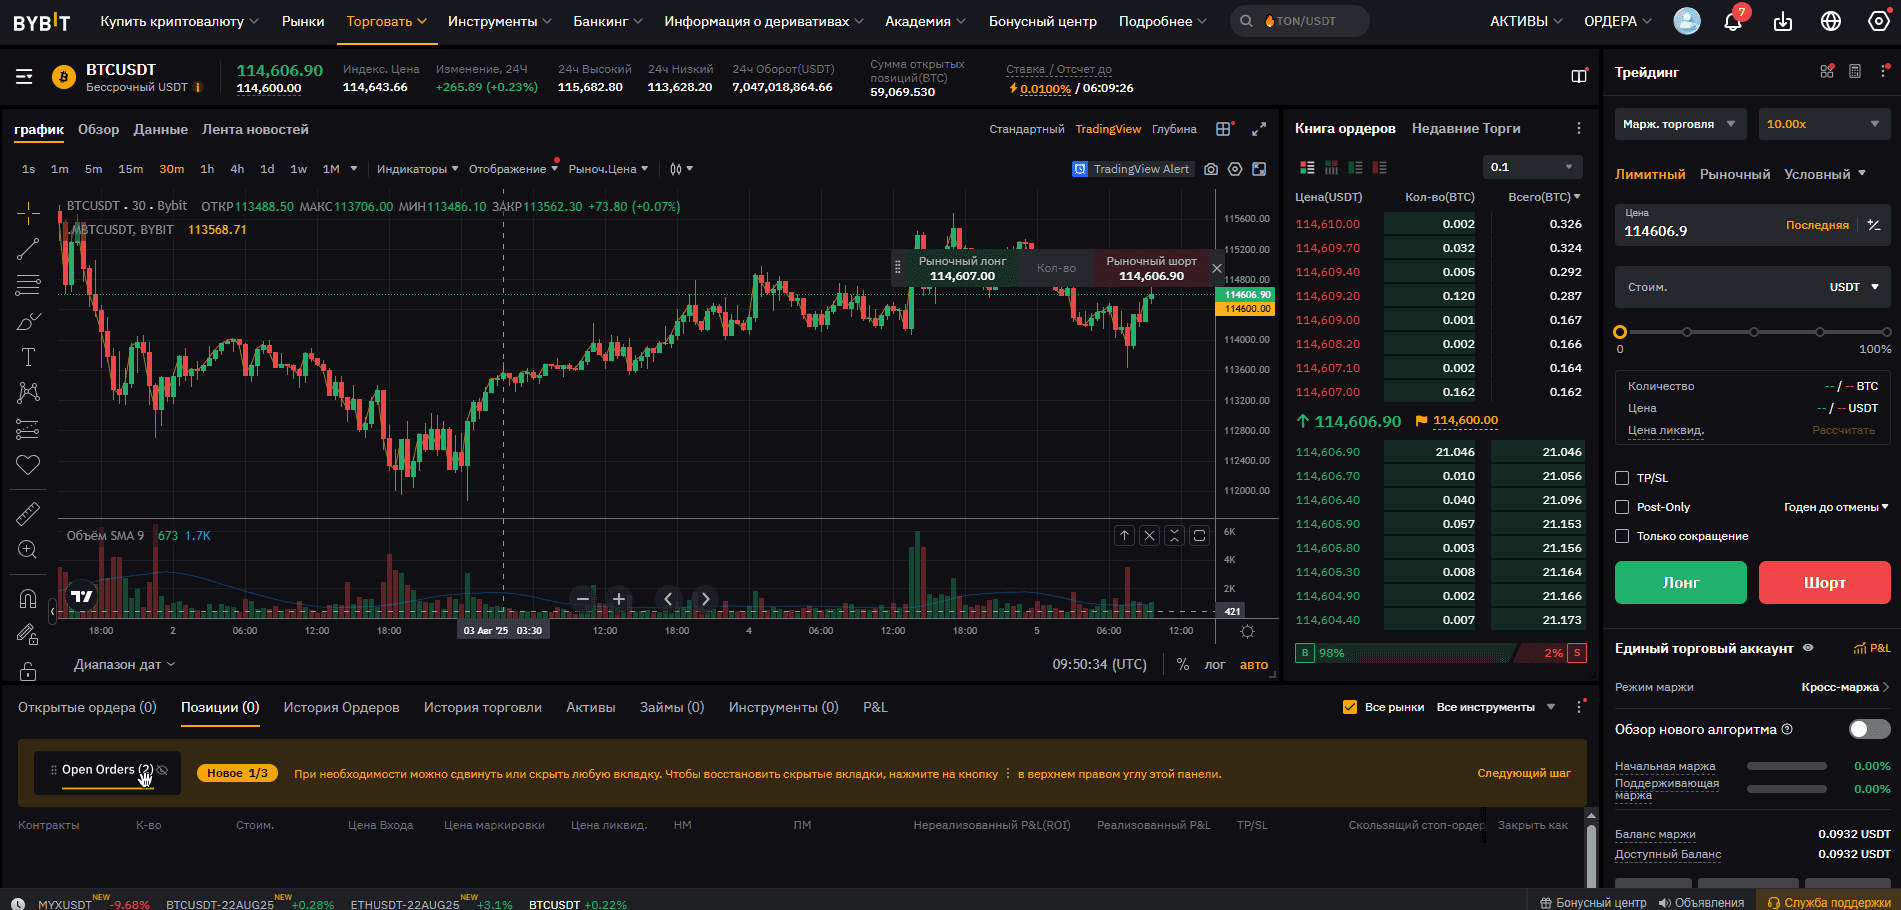
Task: Select the crosshair cursor tool
Action: click(x=28, y=212)
